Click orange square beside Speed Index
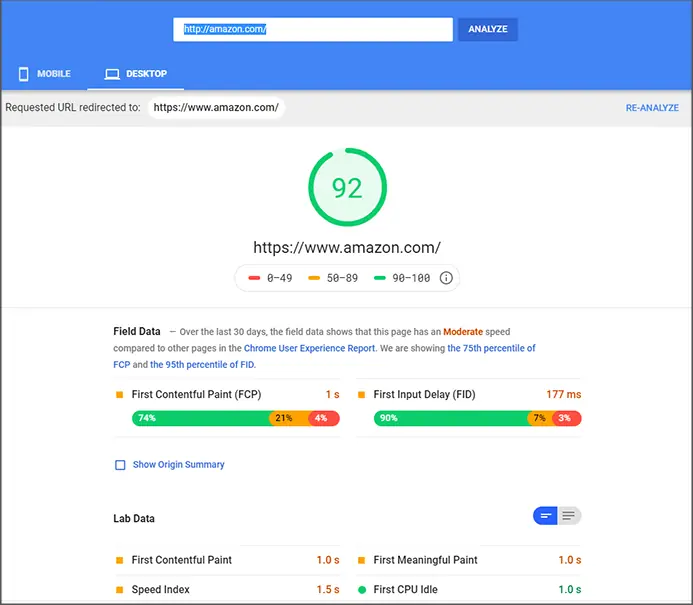The height and width of the screenshot is (605, 693). click(119, 590)
